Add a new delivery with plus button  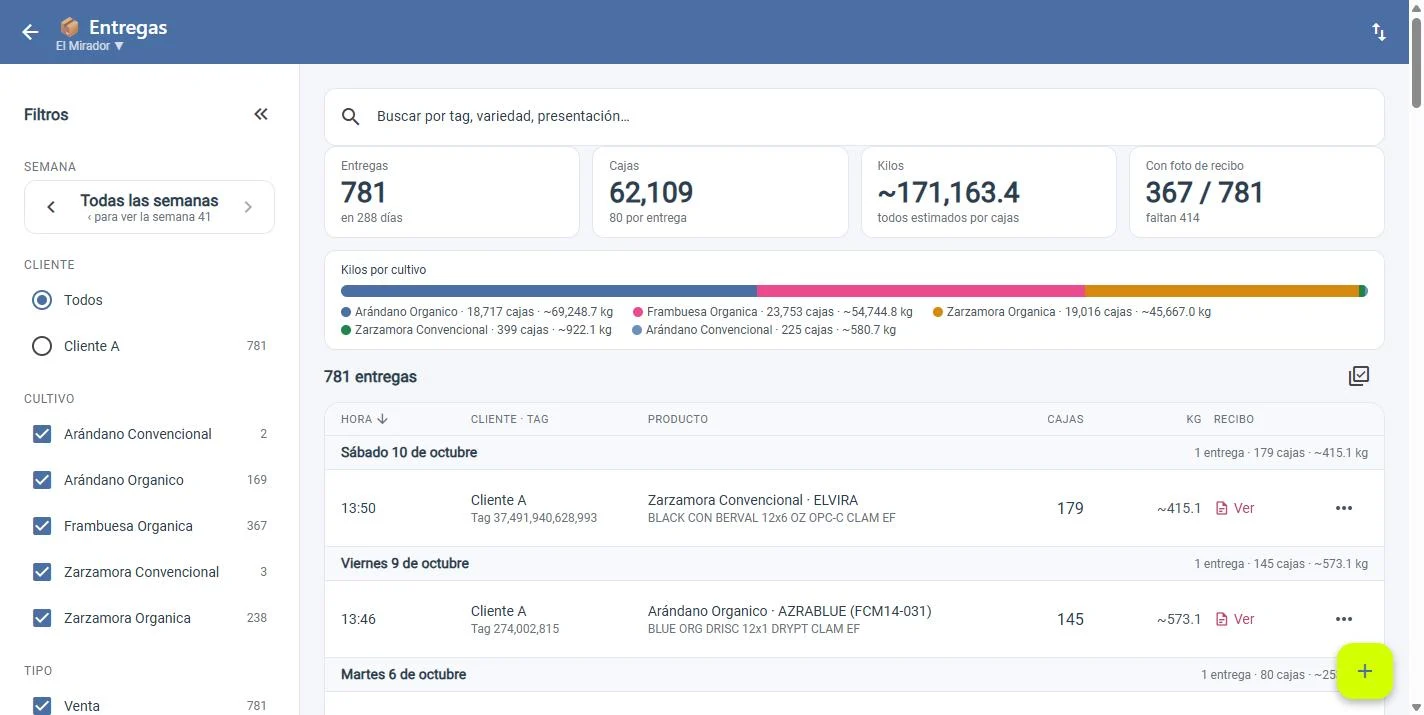click(1365, 671)
